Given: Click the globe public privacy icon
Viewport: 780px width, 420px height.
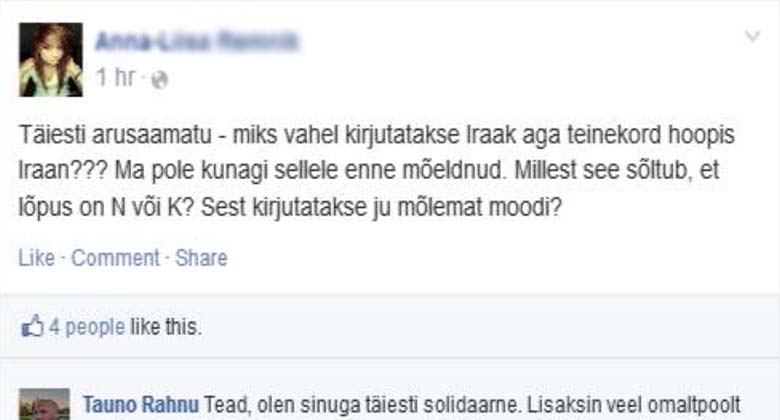Looking at the screenshot, I should point(159,80).
